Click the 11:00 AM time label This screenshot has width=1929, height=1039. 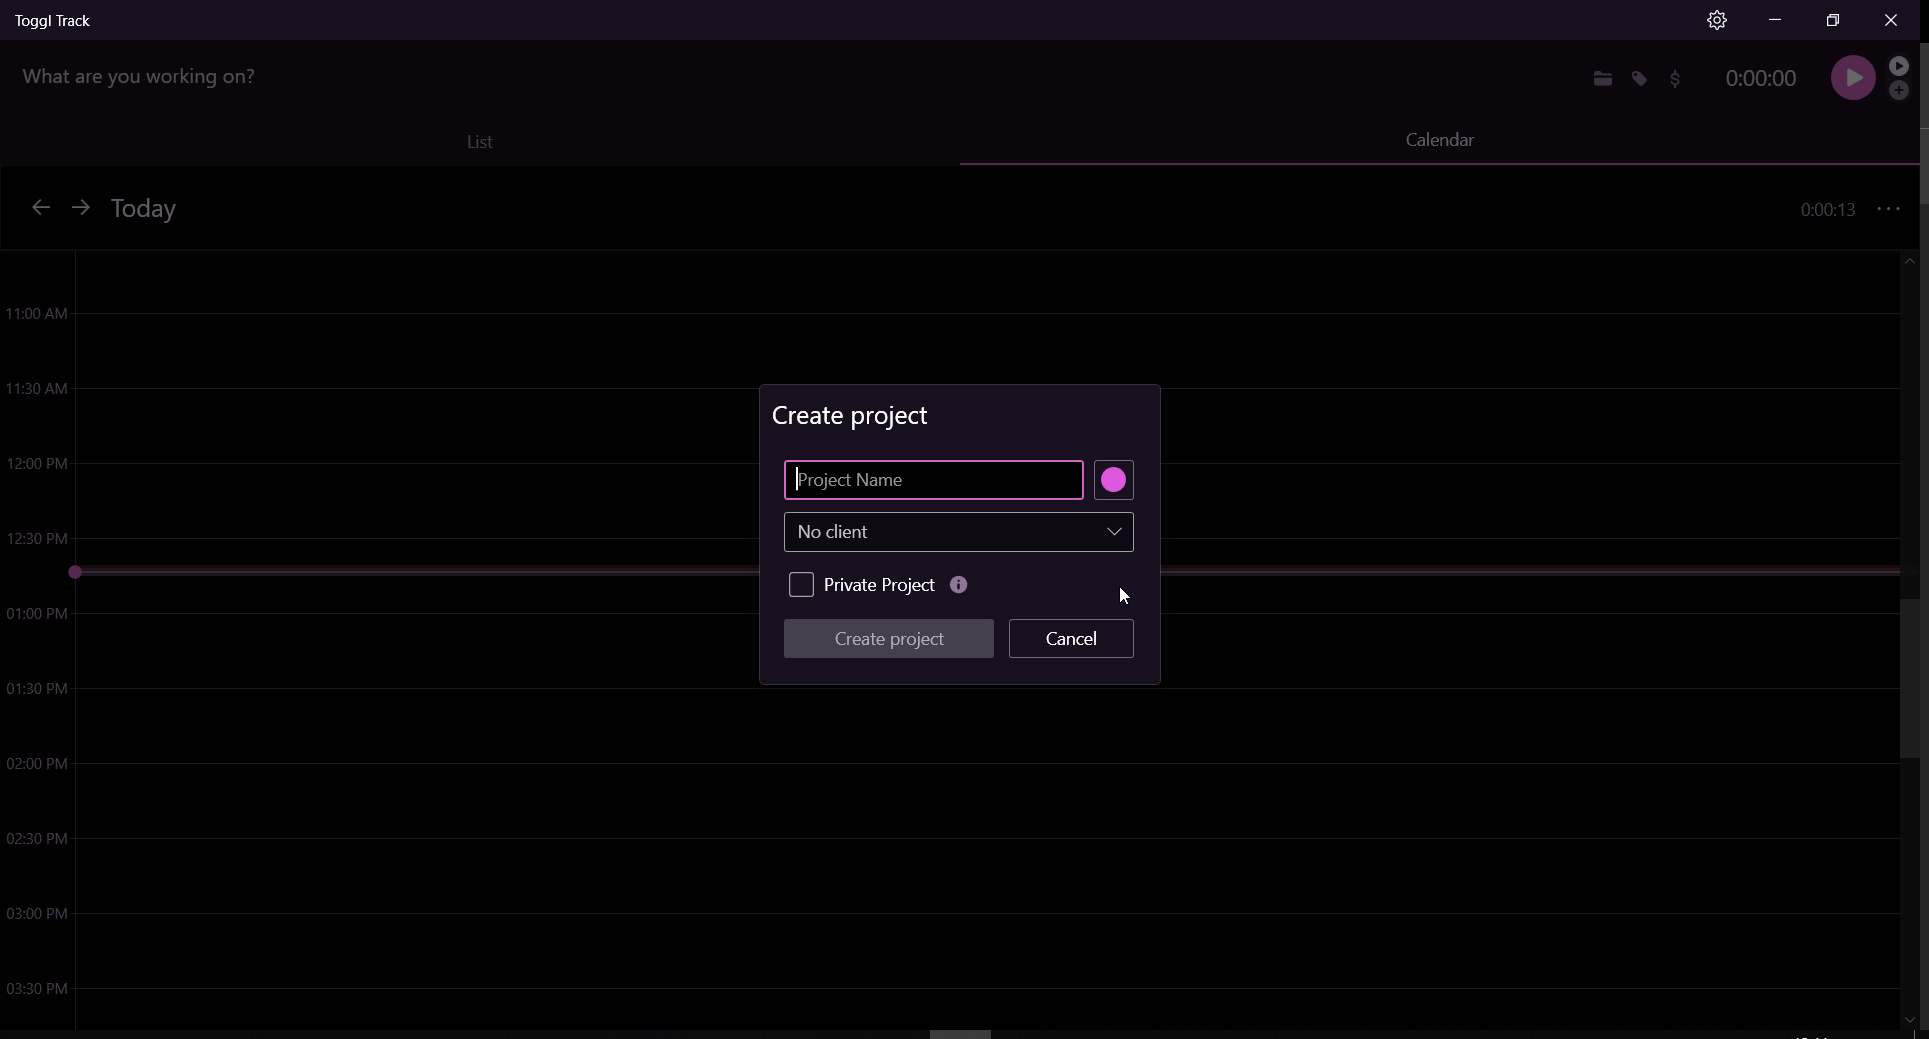37,314
